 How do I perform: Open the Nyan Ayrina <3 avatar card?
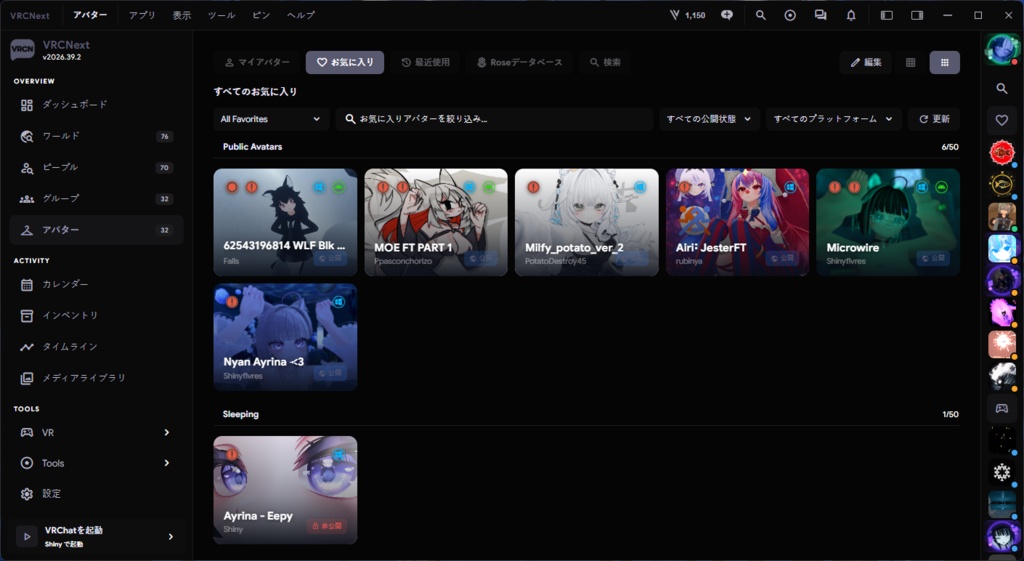pyautogui.click(x=285, y=337)
